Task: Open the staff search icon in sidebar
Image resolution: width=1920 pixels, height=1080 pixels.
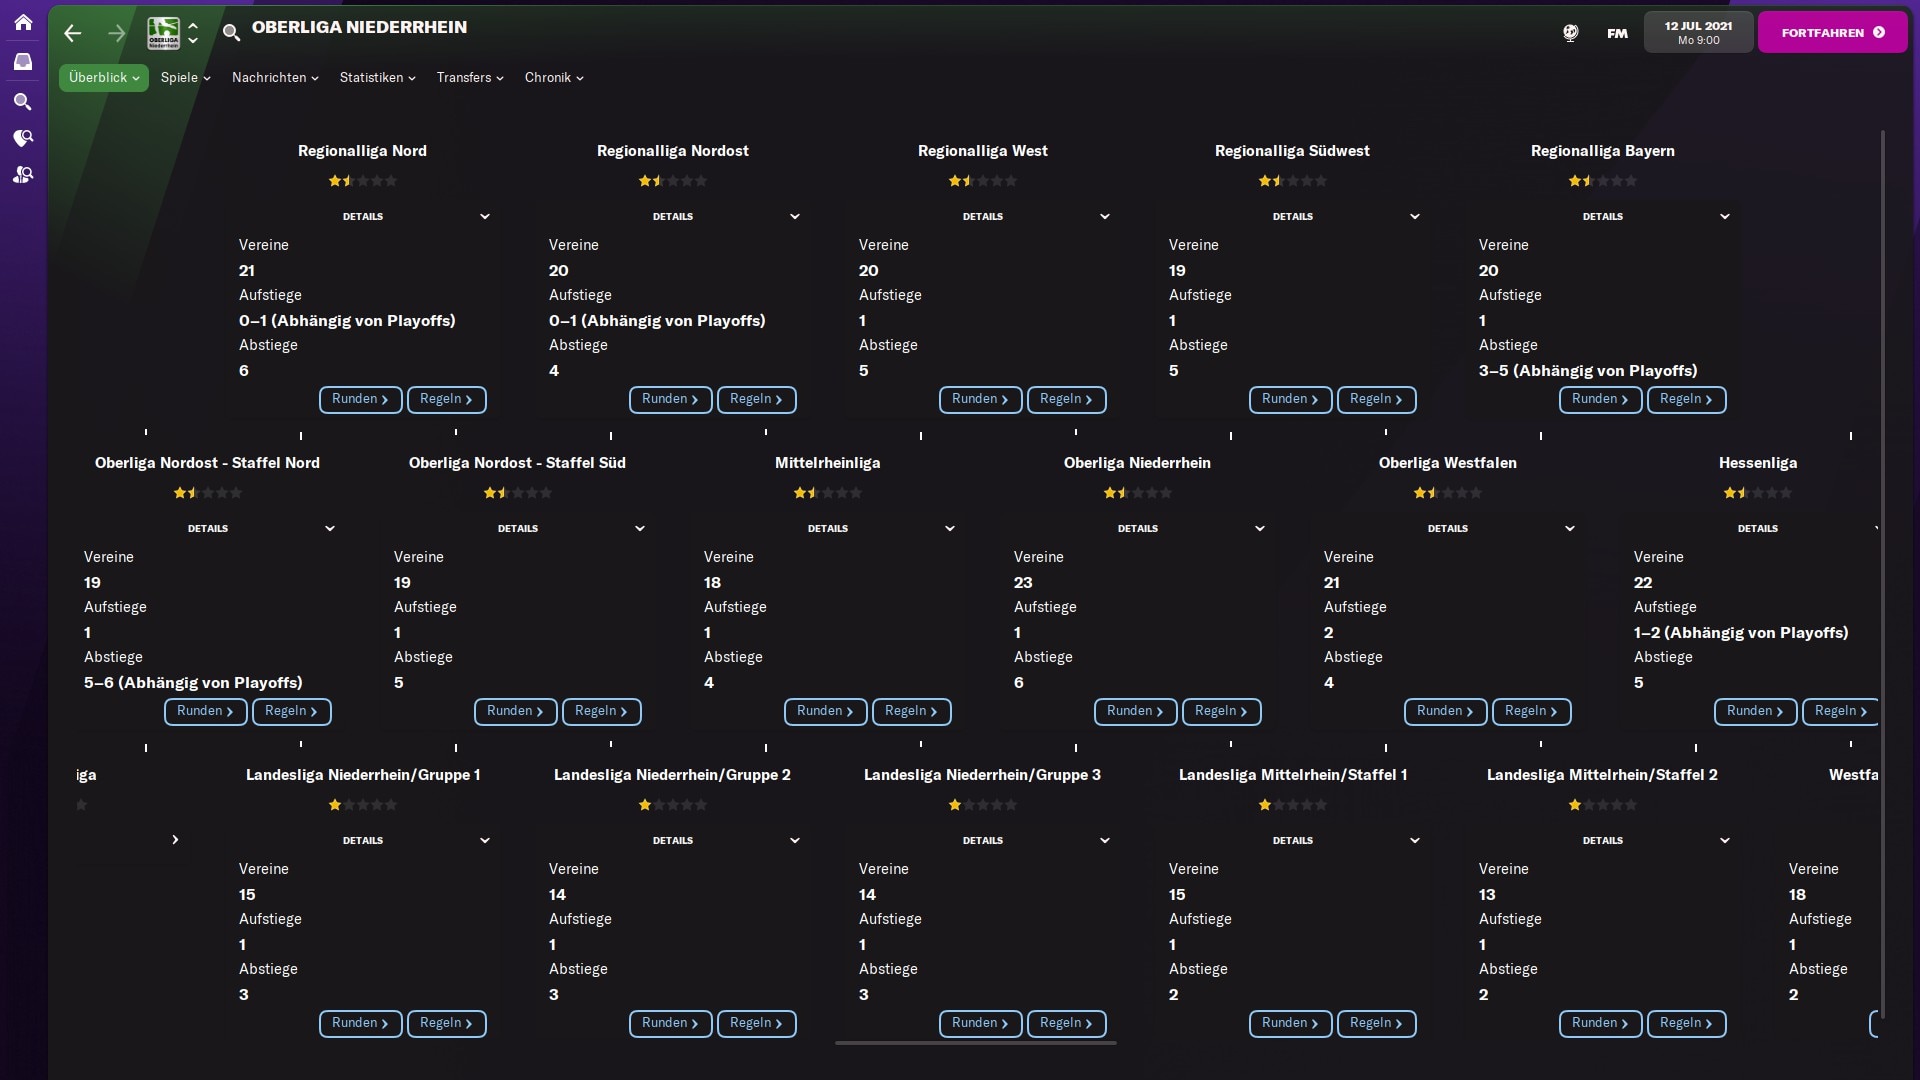Action: (x=23, y=175)
